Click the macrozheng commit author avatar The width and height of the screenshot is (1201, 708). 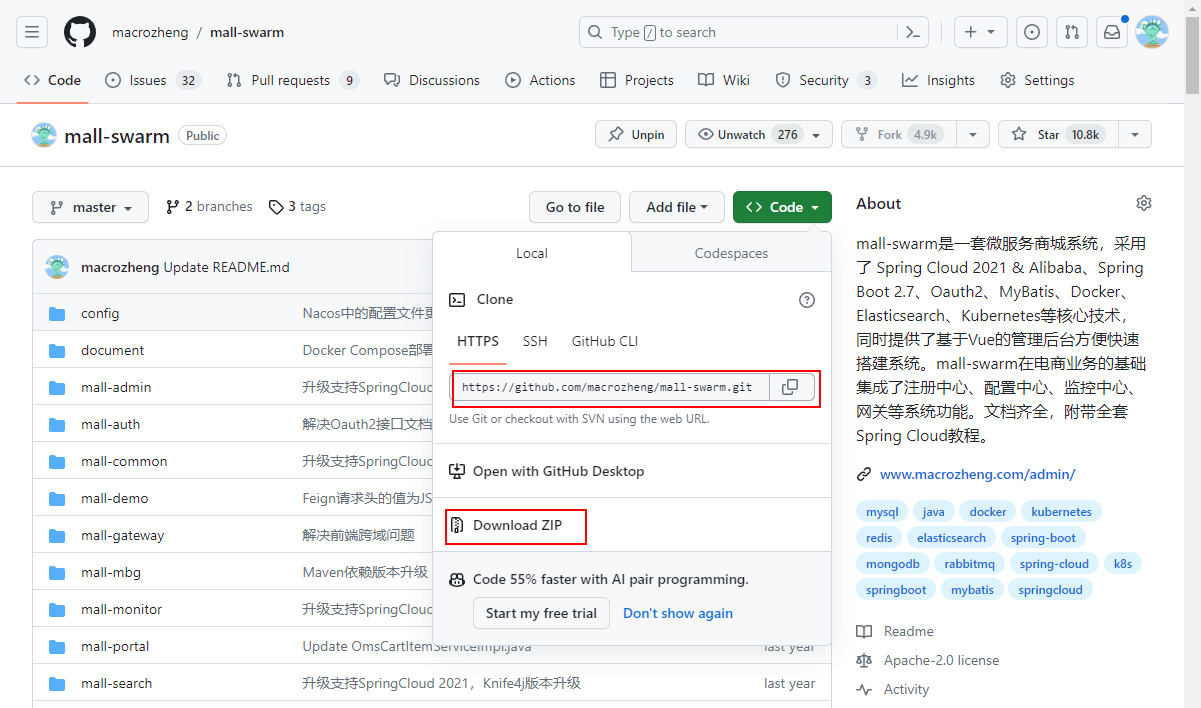(57, 267)
